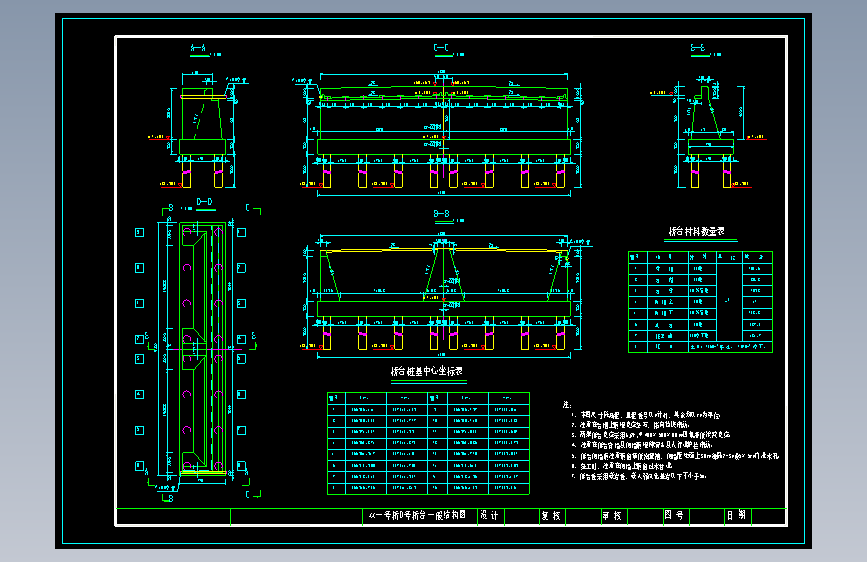The width and height of the screenshot is (867, 562).
Task: Click the 日期 cell in title block
Action: (x=736, y=516)
